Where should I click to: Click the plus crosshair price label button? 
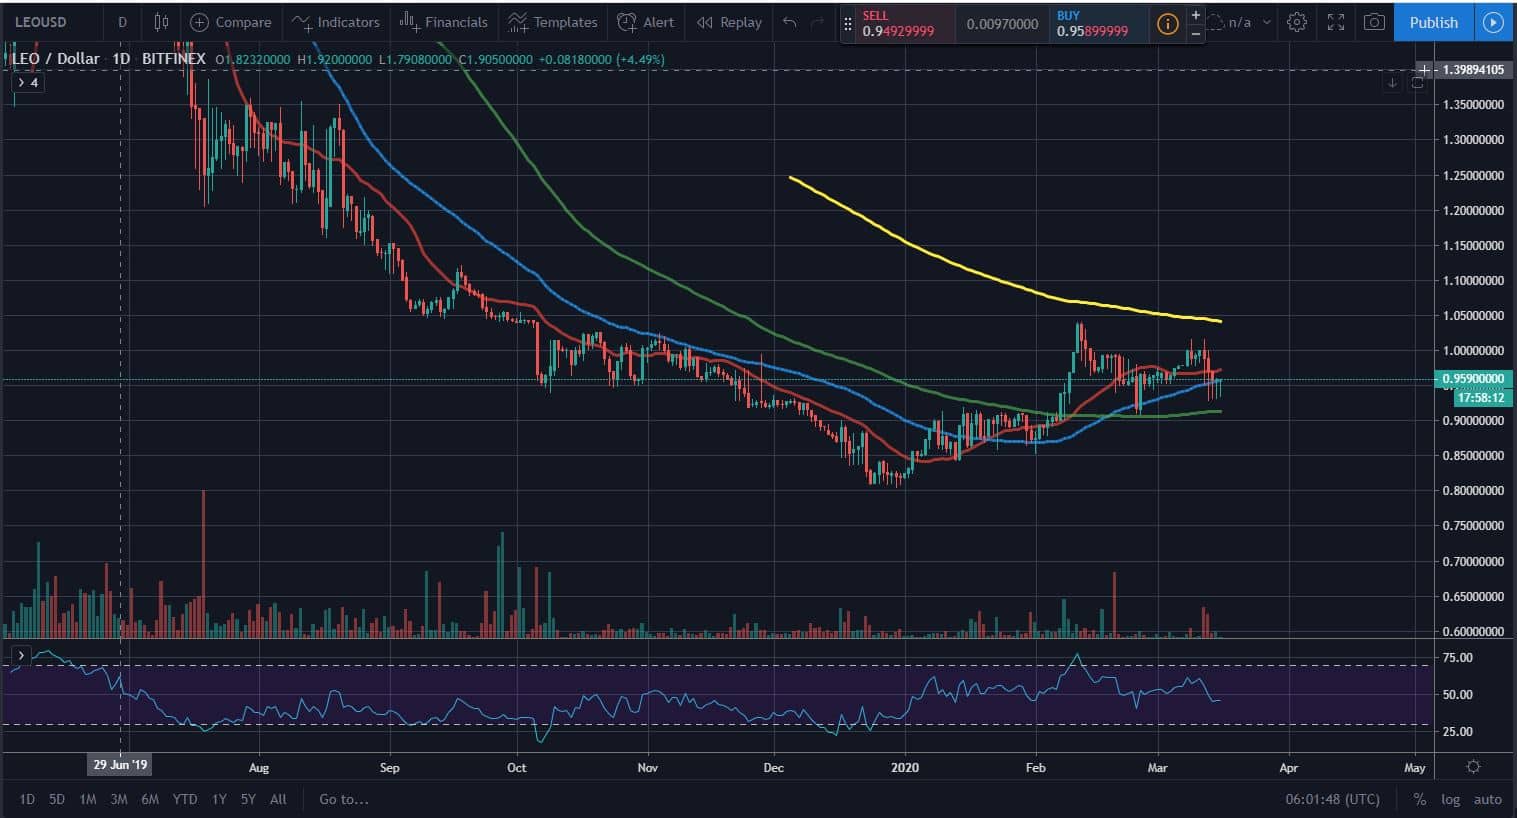pyautogui.click(x=1425, y=70)
